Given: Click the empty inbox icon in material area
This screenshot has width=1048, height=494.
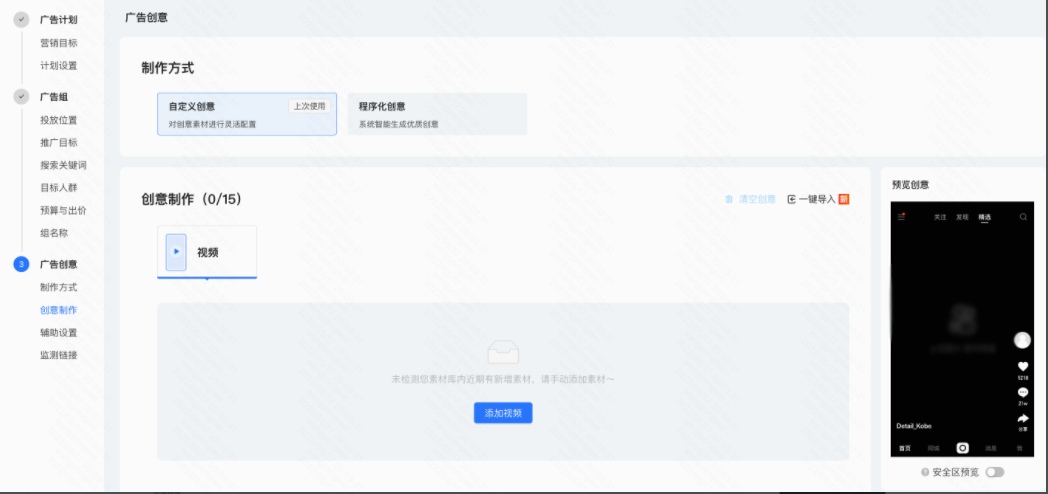Looking at the screenshot, I should [x=503, y=352].
